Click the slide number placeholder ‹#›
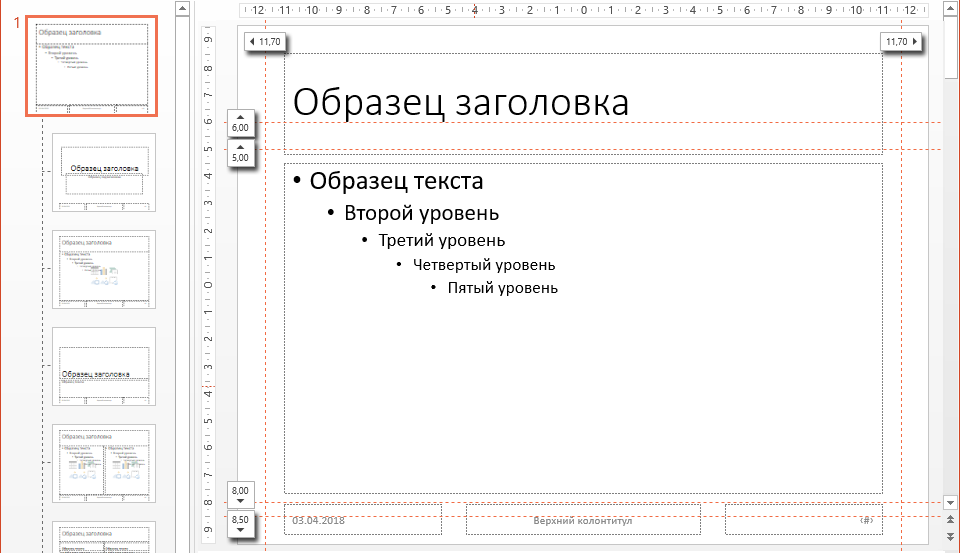Viewport: 960px width, 553px height. 804,520
